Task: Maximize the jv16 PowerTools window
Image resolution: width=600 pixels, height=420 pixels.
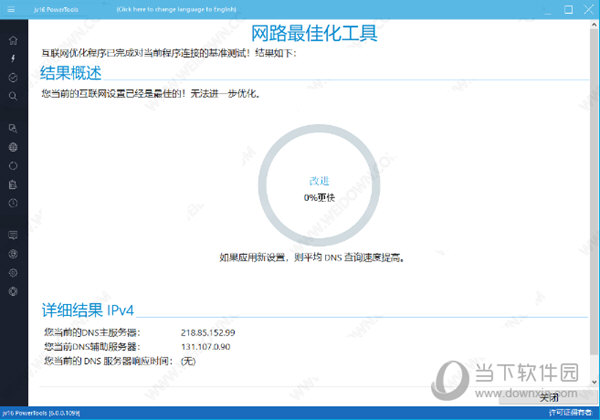Action: coord(568,10)
